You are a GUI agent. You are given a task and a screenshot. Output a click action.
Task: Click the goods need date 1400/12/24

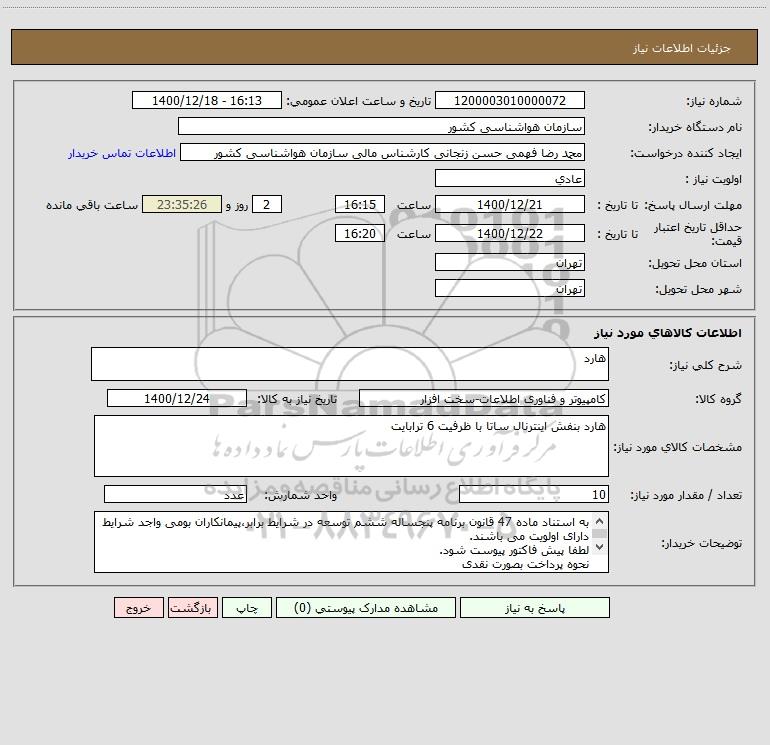(x=177, y=398)
